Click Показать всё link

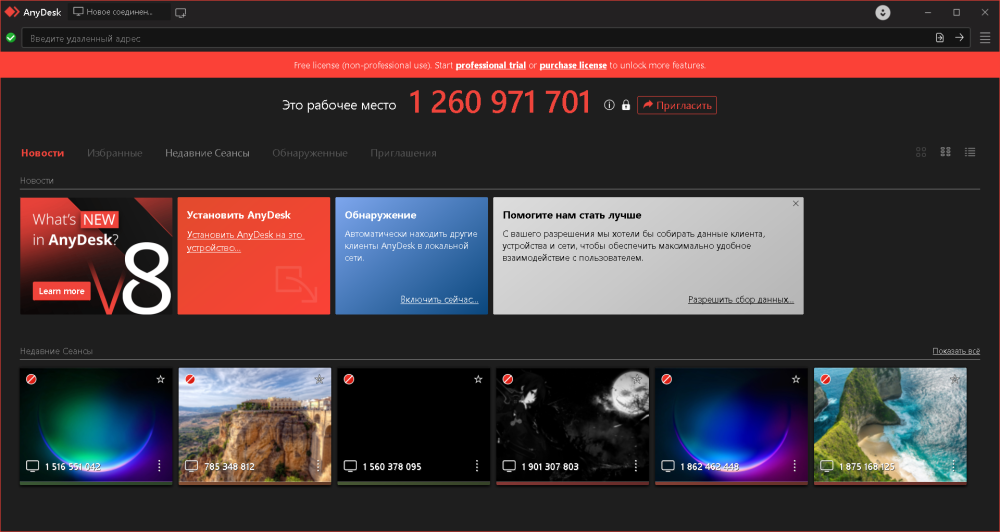pos(956,351)
